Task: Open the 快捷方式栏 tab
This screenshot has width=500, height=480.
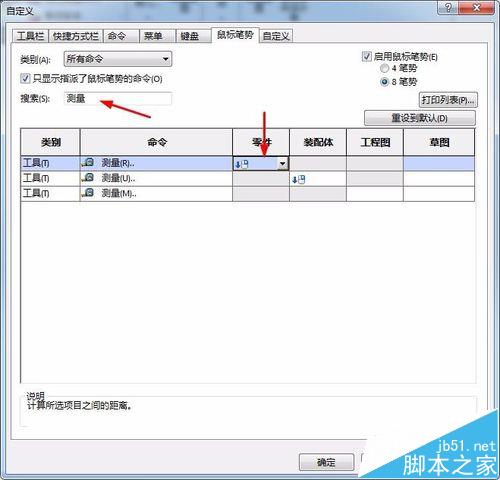Action: [76, 36]
